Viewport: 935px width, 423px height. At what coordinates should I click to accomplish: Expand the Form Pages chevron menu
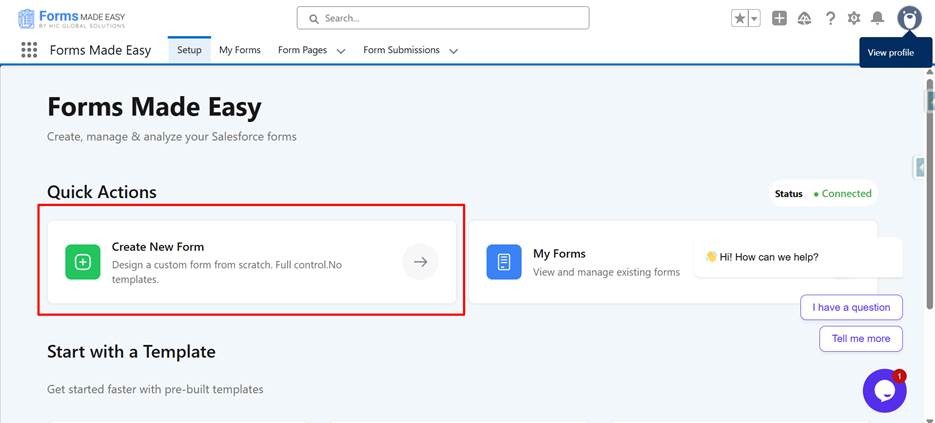(x=341, y=51)
